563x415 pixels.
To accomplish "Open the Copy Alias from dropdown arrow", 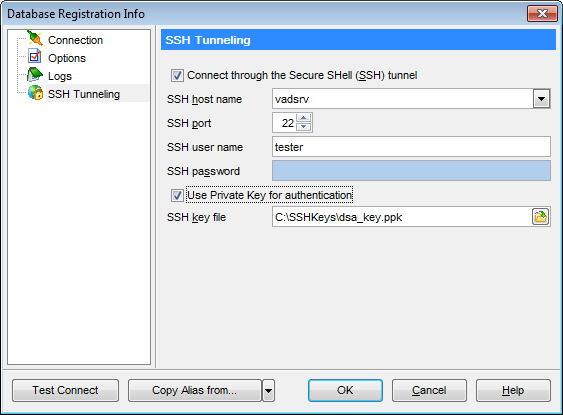I will pos(269,391).
